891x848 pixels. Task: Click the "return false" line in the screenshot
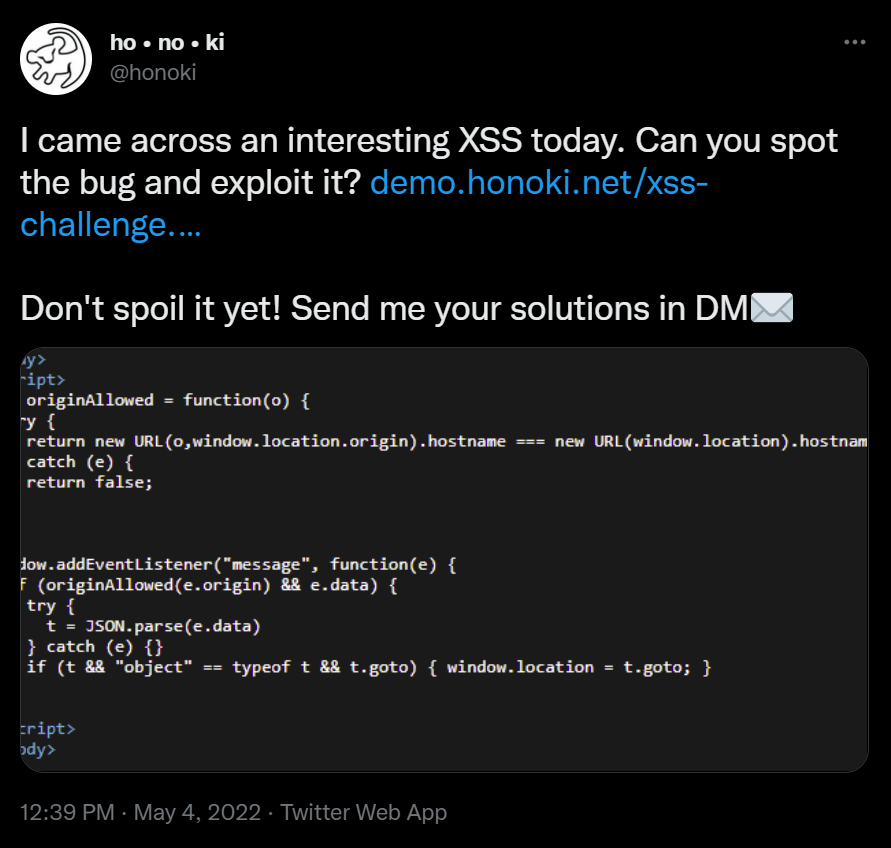tap(95, 482)
